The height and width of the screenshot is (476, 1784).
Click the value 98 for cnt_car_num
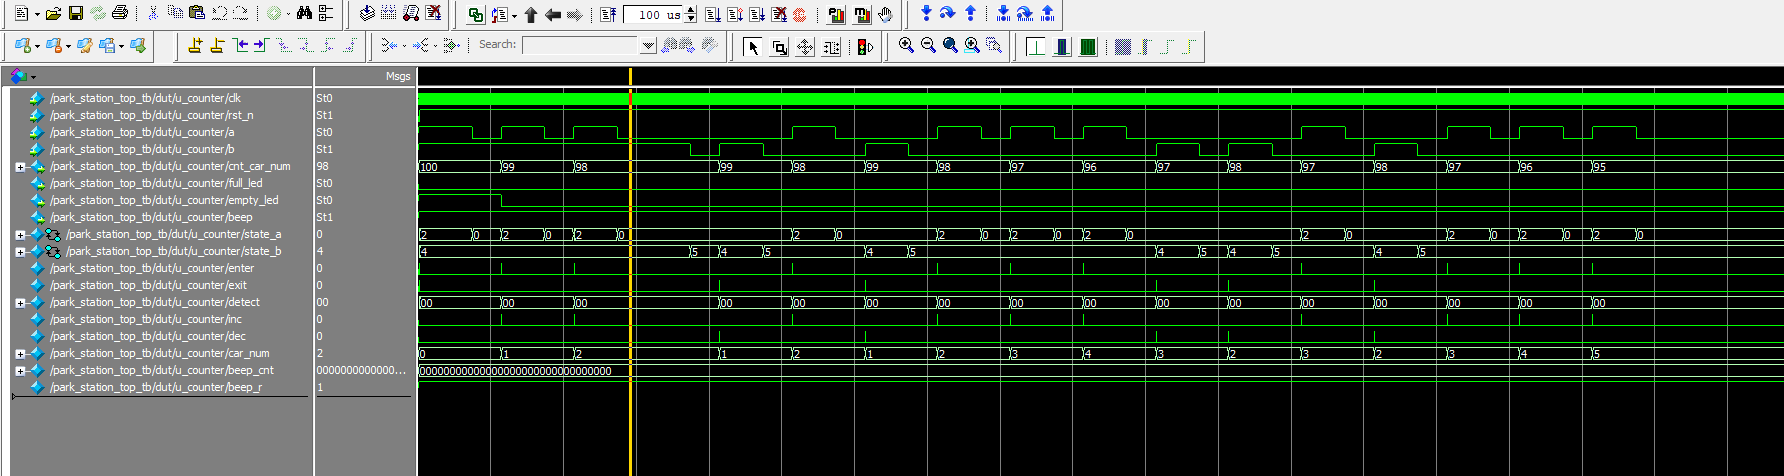(323, 166)
